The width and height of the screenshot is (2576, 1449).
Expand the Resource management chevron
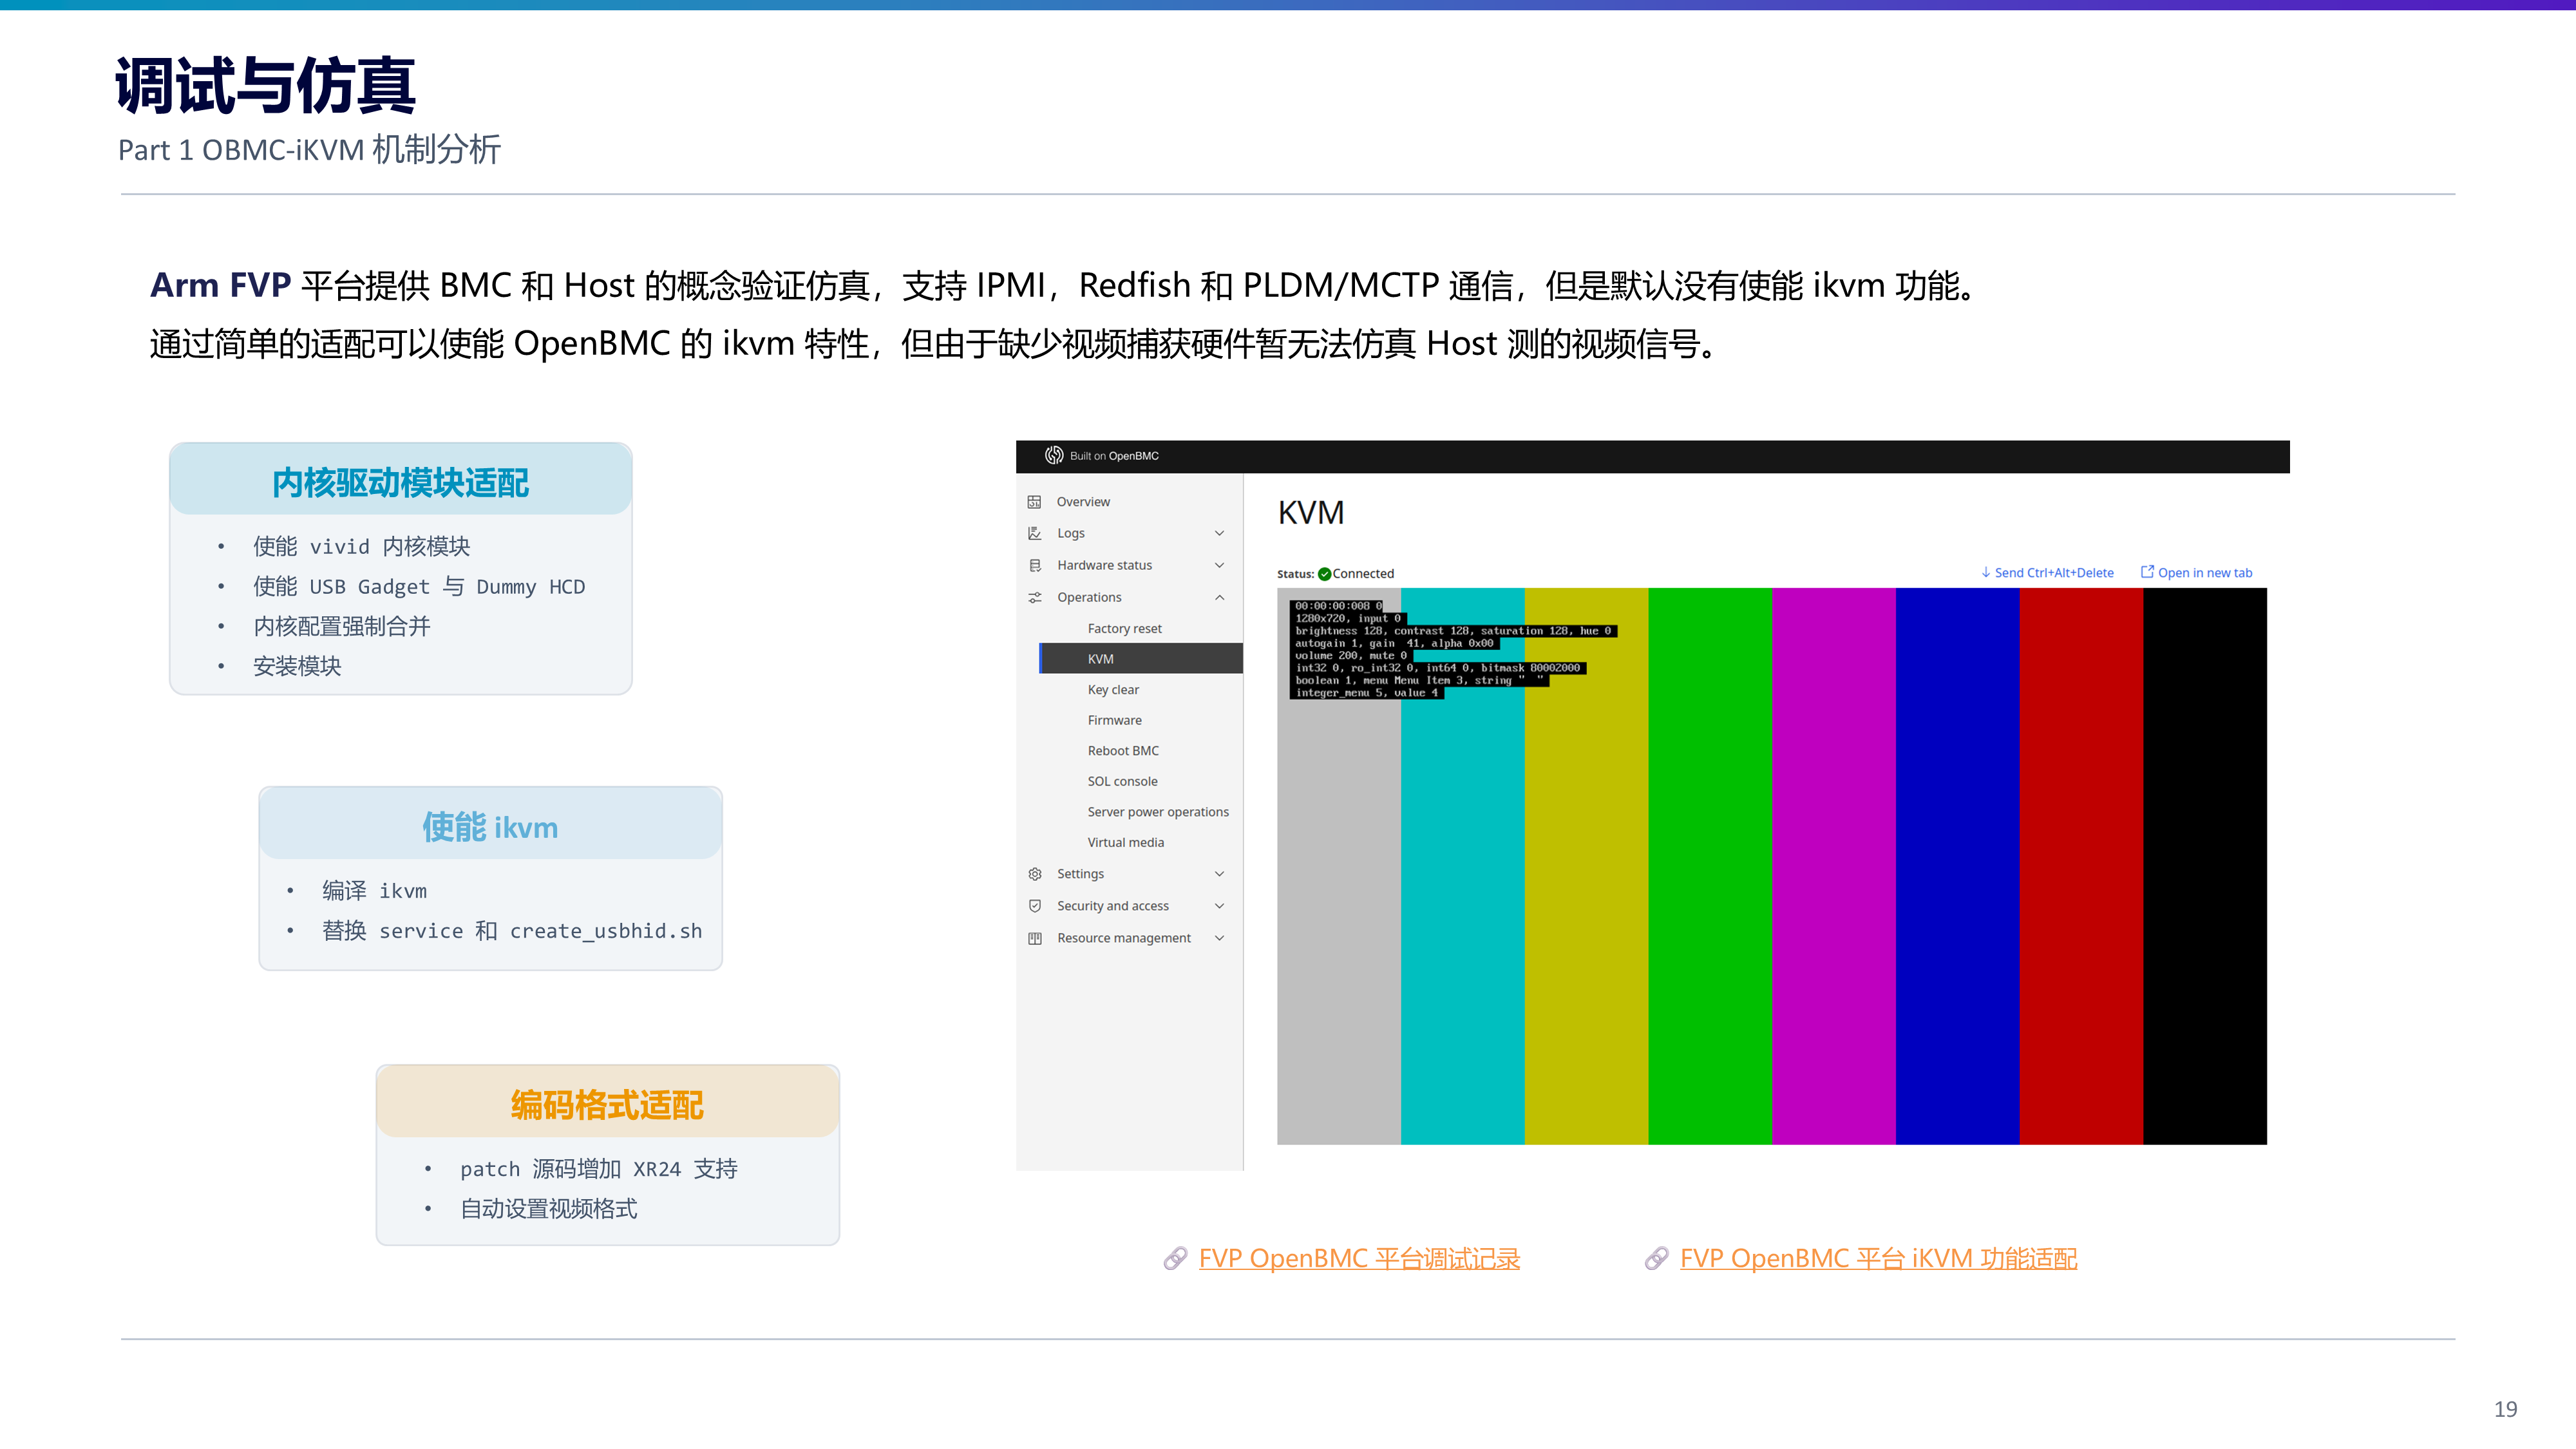coord(1219,938)
